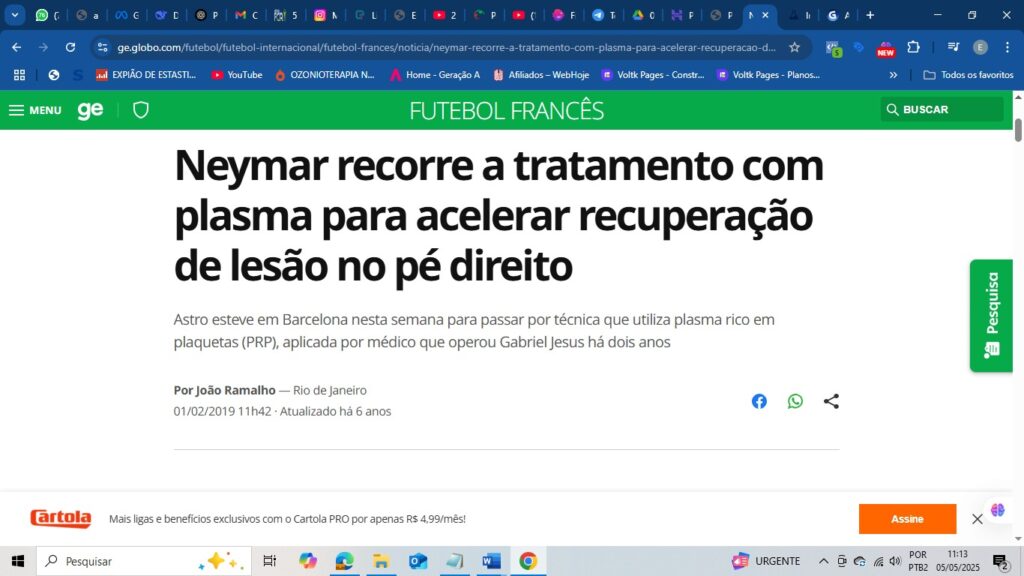Open the EXPIÃO DE ESTASTI... bookmark
This screenshot has height=576, width=1024.
click(146, 75)
